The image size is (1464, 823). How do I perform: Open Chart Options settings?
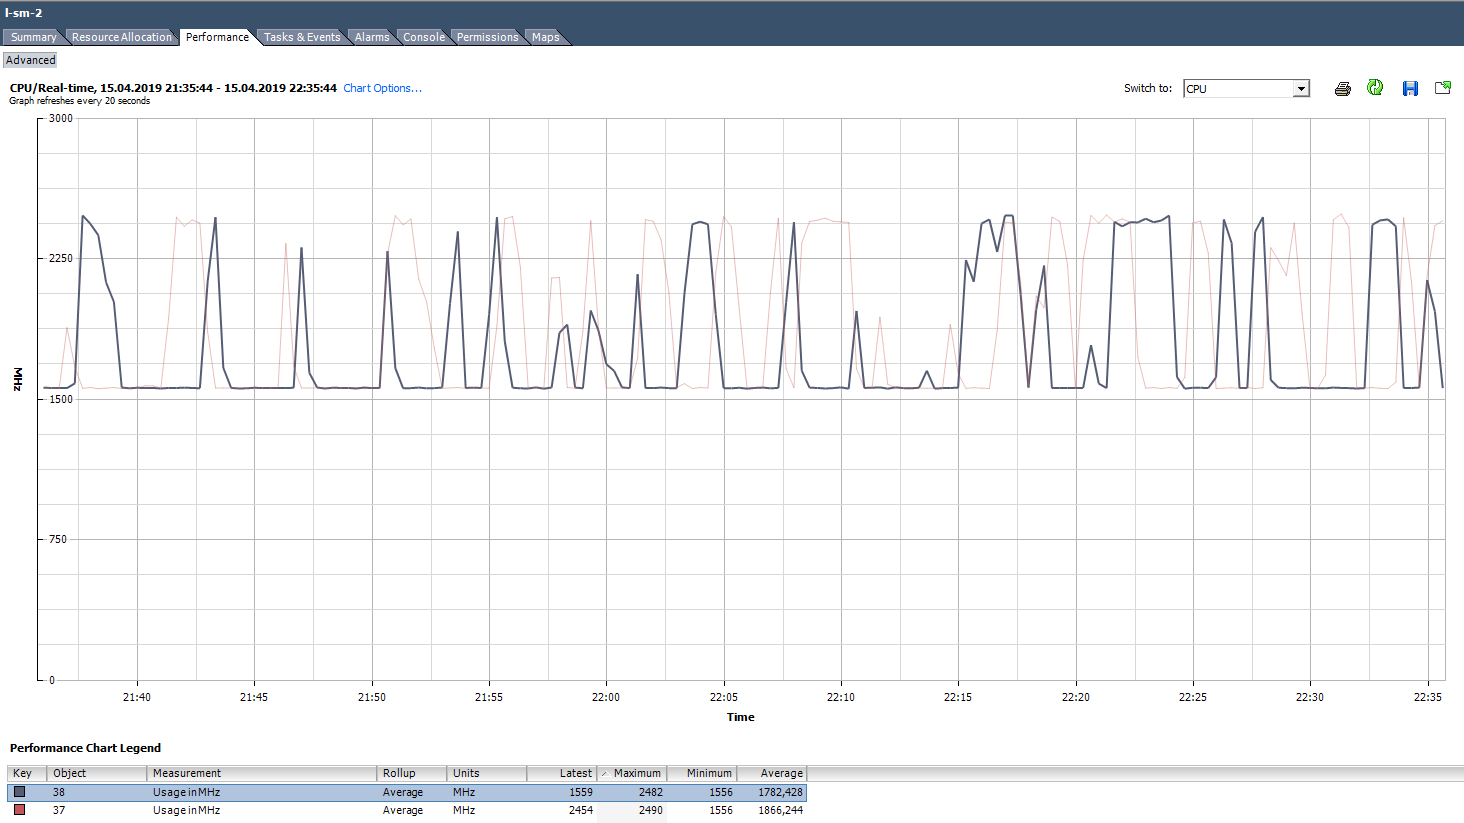pyautogui.click(x=382, y=88)
